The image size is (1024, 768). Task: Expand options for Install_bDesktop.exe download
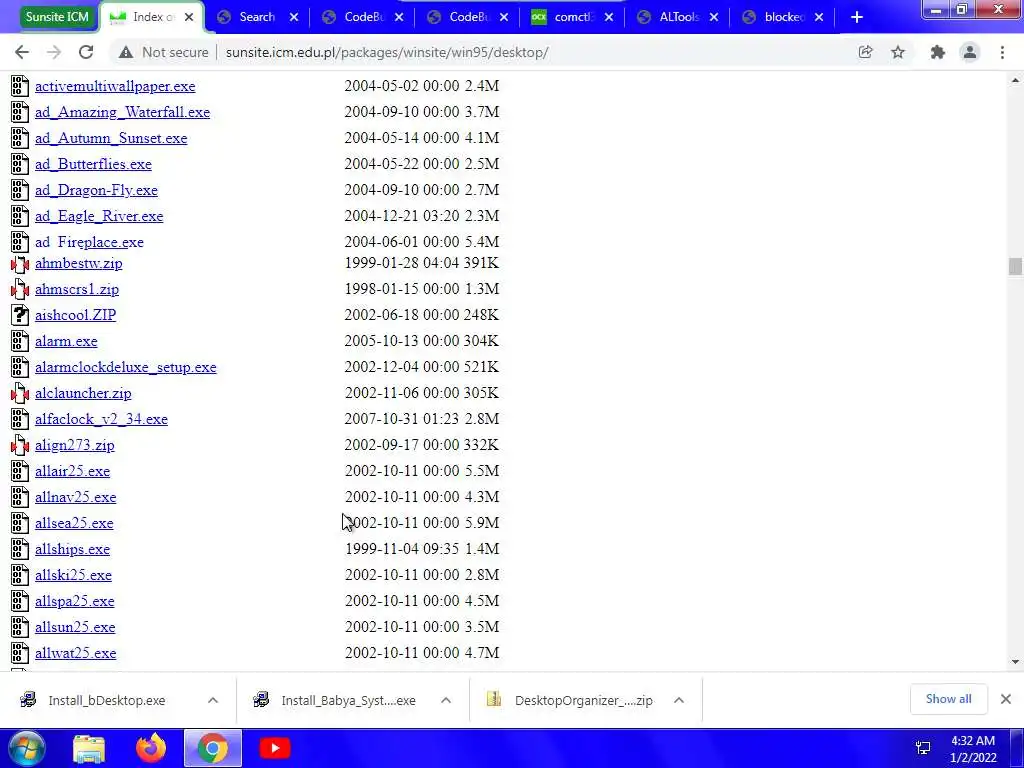(x=213, y=700)
